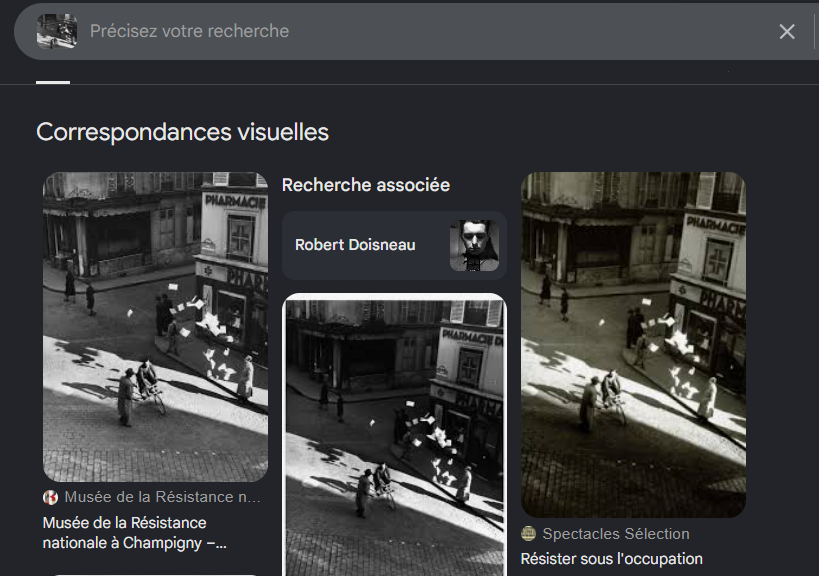Open the Robert Doisneau related search
The image size is (819, 576).
[394, 245]
